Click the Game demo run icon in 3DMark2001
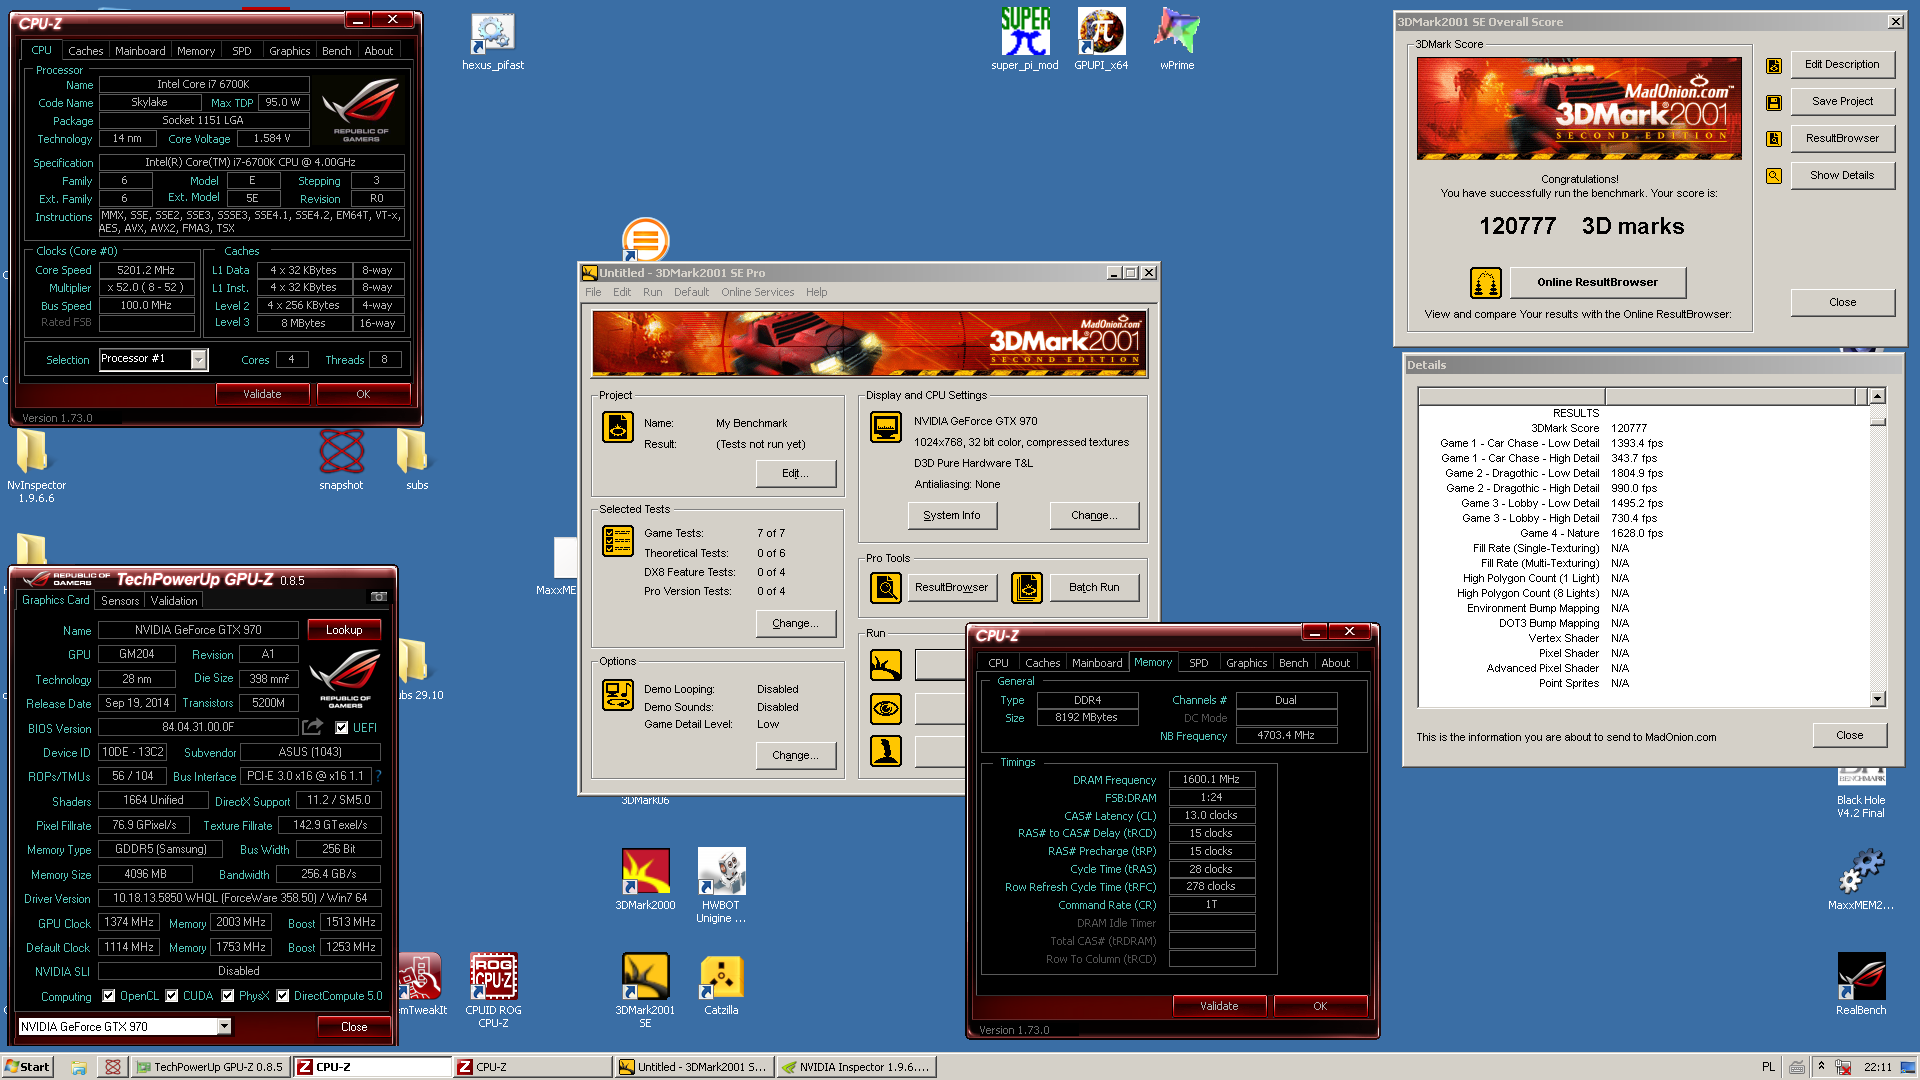 pos(886,751)
